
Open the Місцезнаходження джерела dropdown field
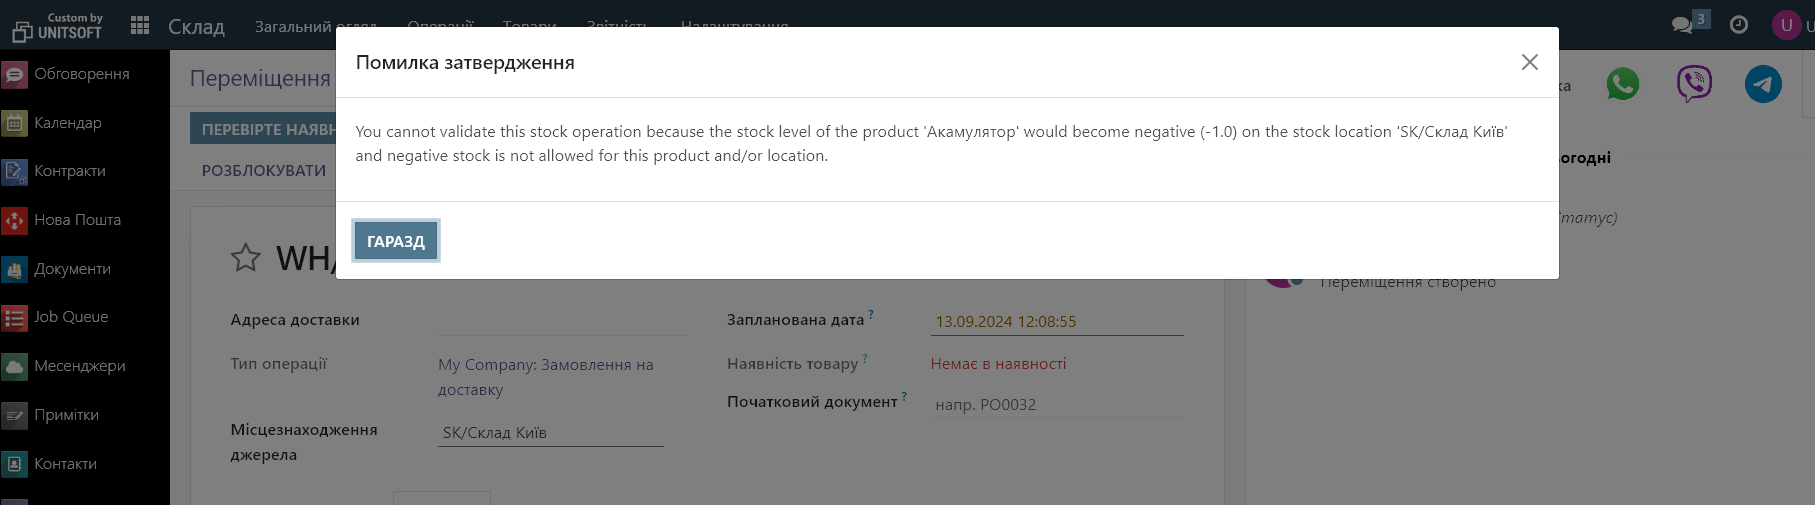(550, 433)
